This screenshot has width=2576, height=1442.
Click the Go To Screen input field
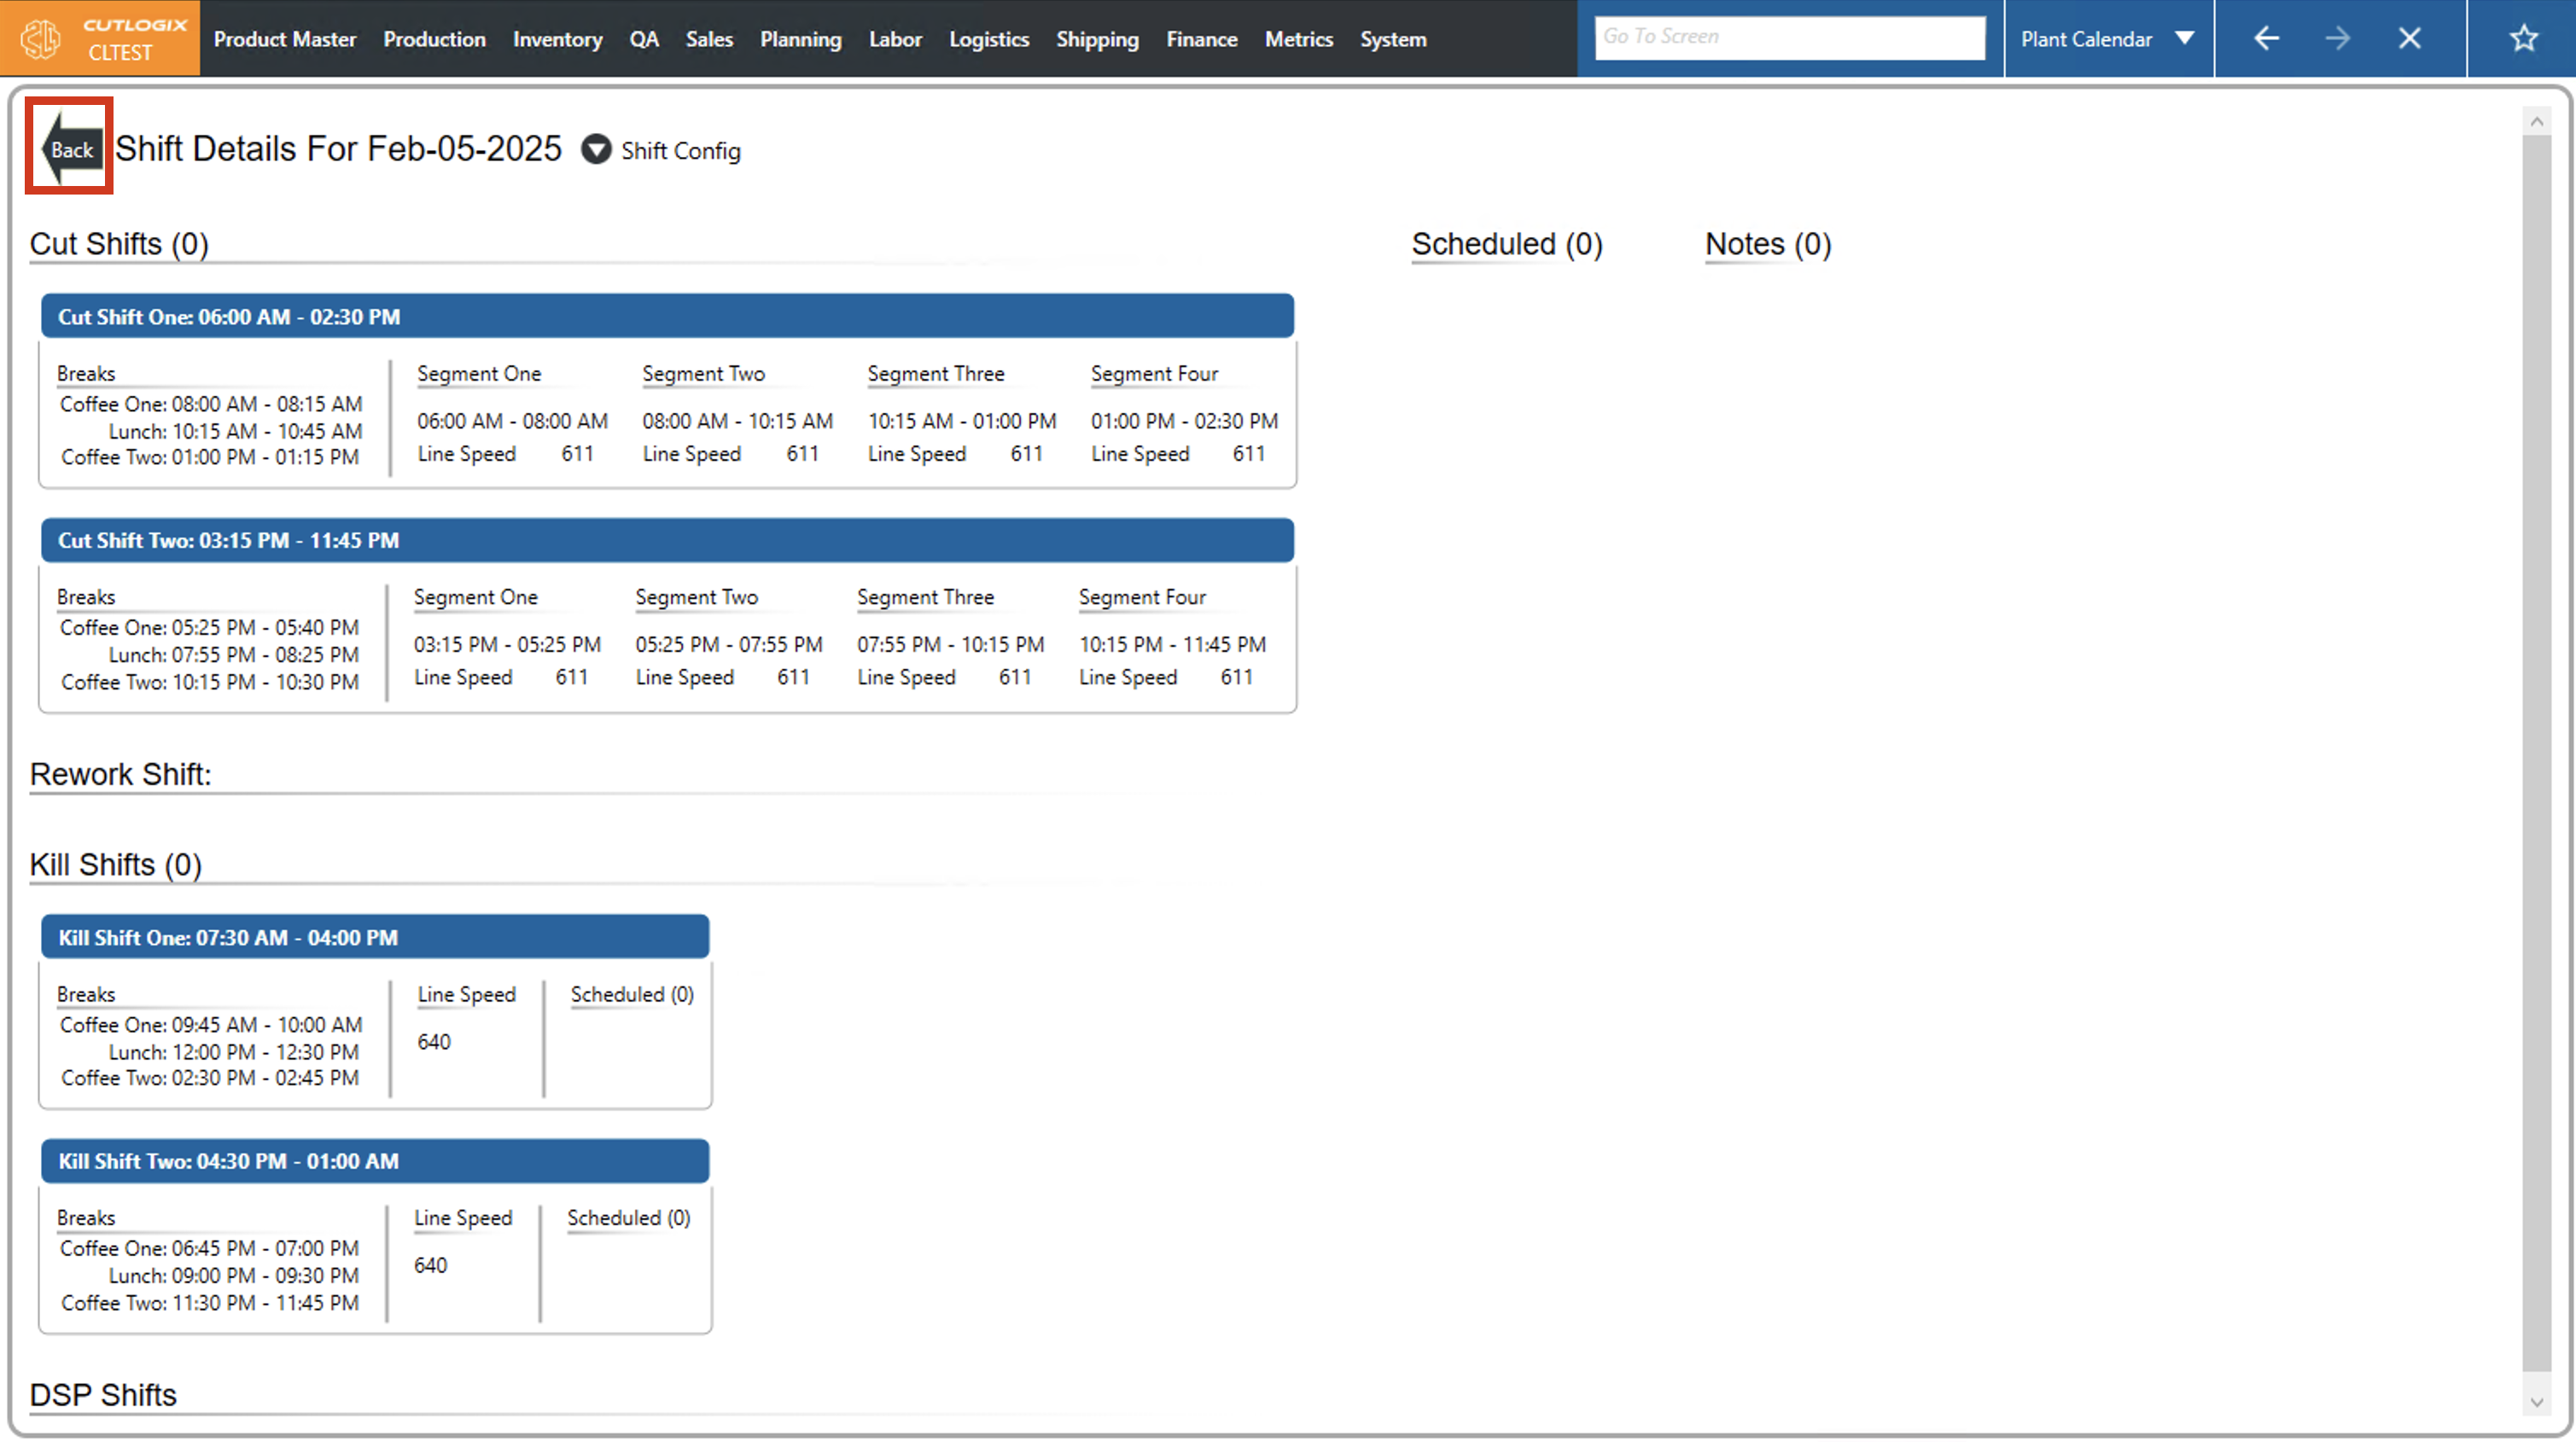point(1788,37)
